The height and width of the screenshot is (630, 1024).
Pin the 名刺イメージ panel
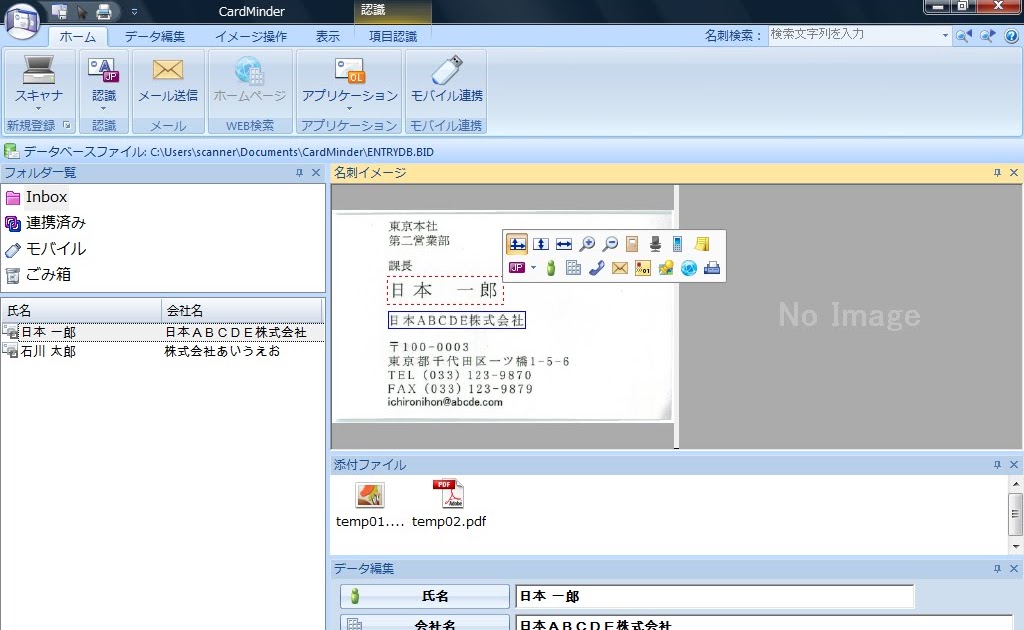click(997, 173)
